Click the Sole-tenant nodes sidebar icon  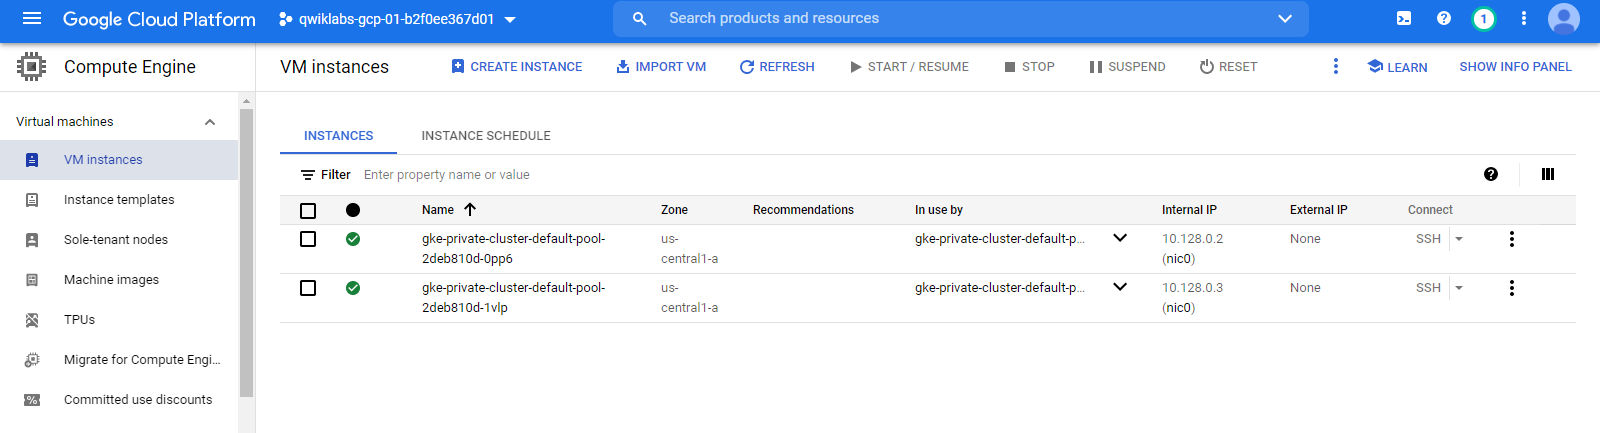(x=32, y=240)
